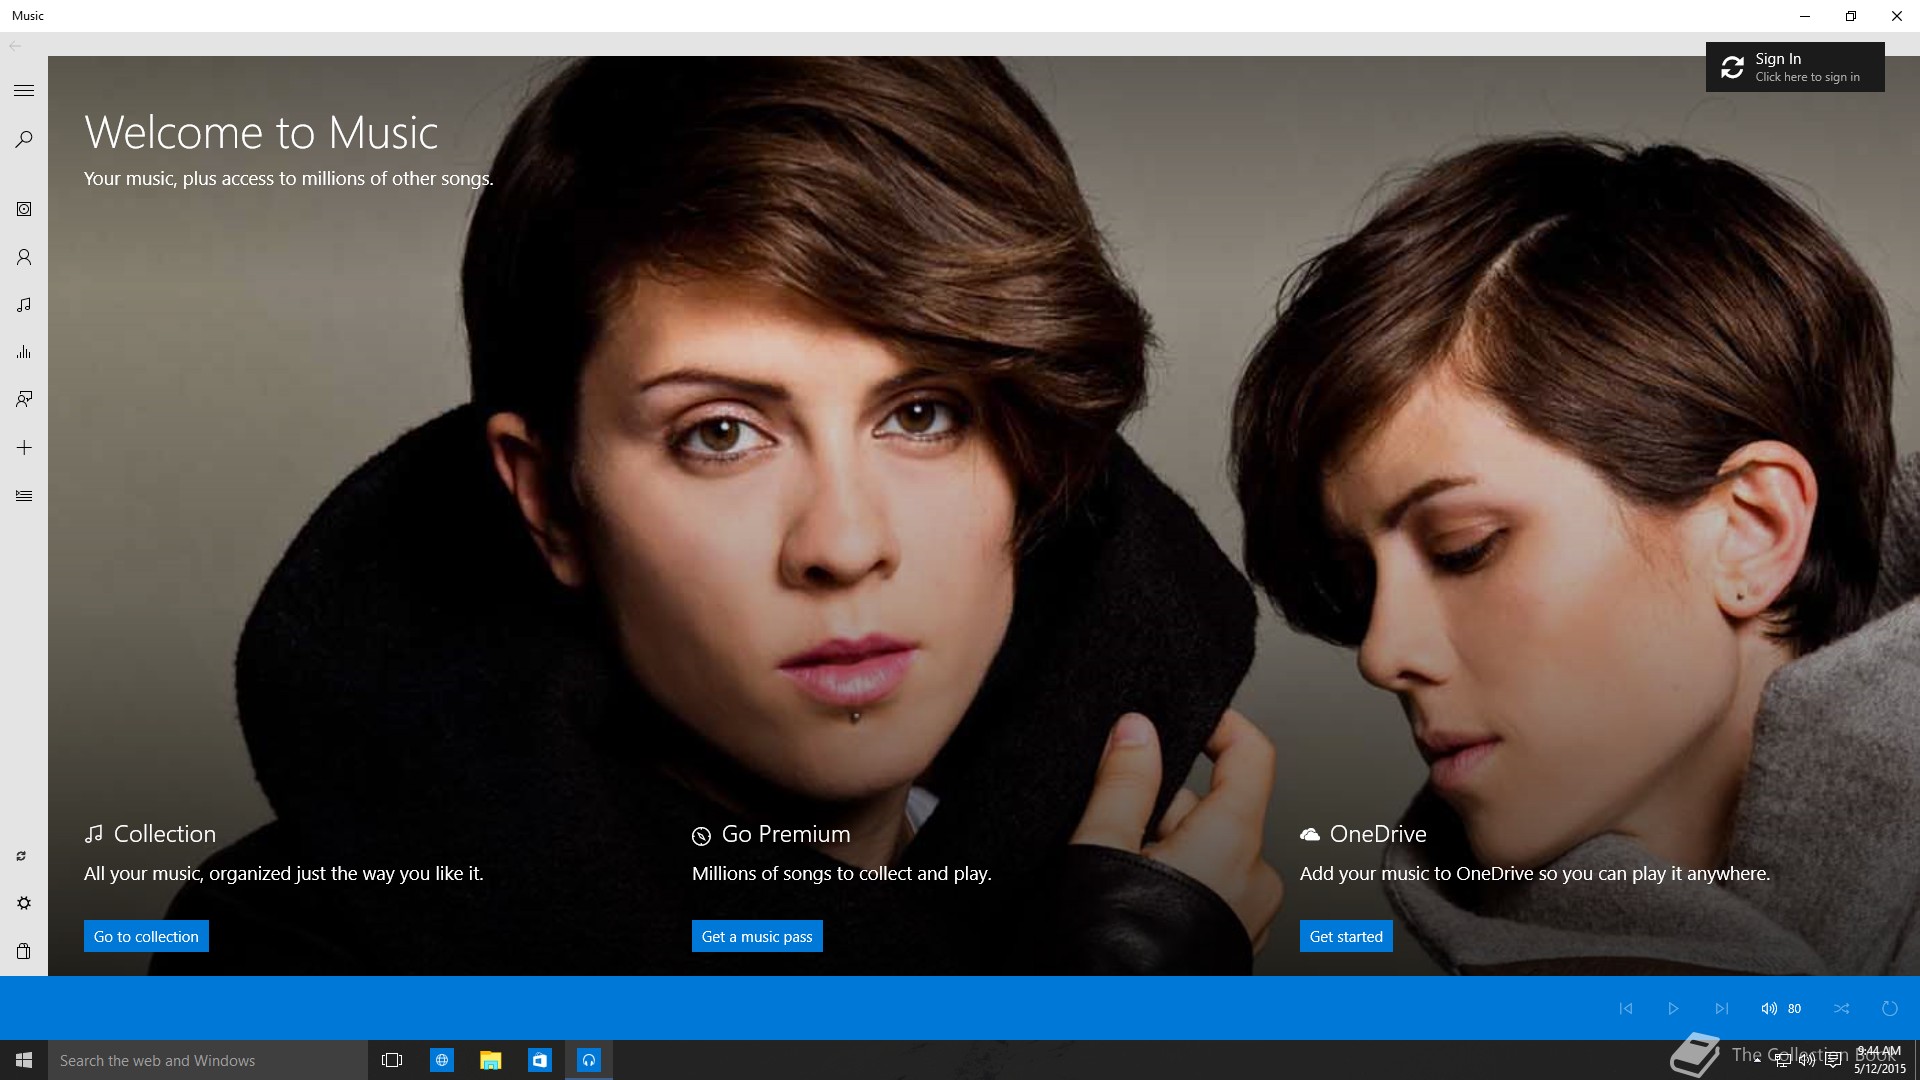Image resolution: width=1920 pixels, height=1080 pixels.
Task: Open the playlists list icon in sidebar
Action: [x=24, y=496]
